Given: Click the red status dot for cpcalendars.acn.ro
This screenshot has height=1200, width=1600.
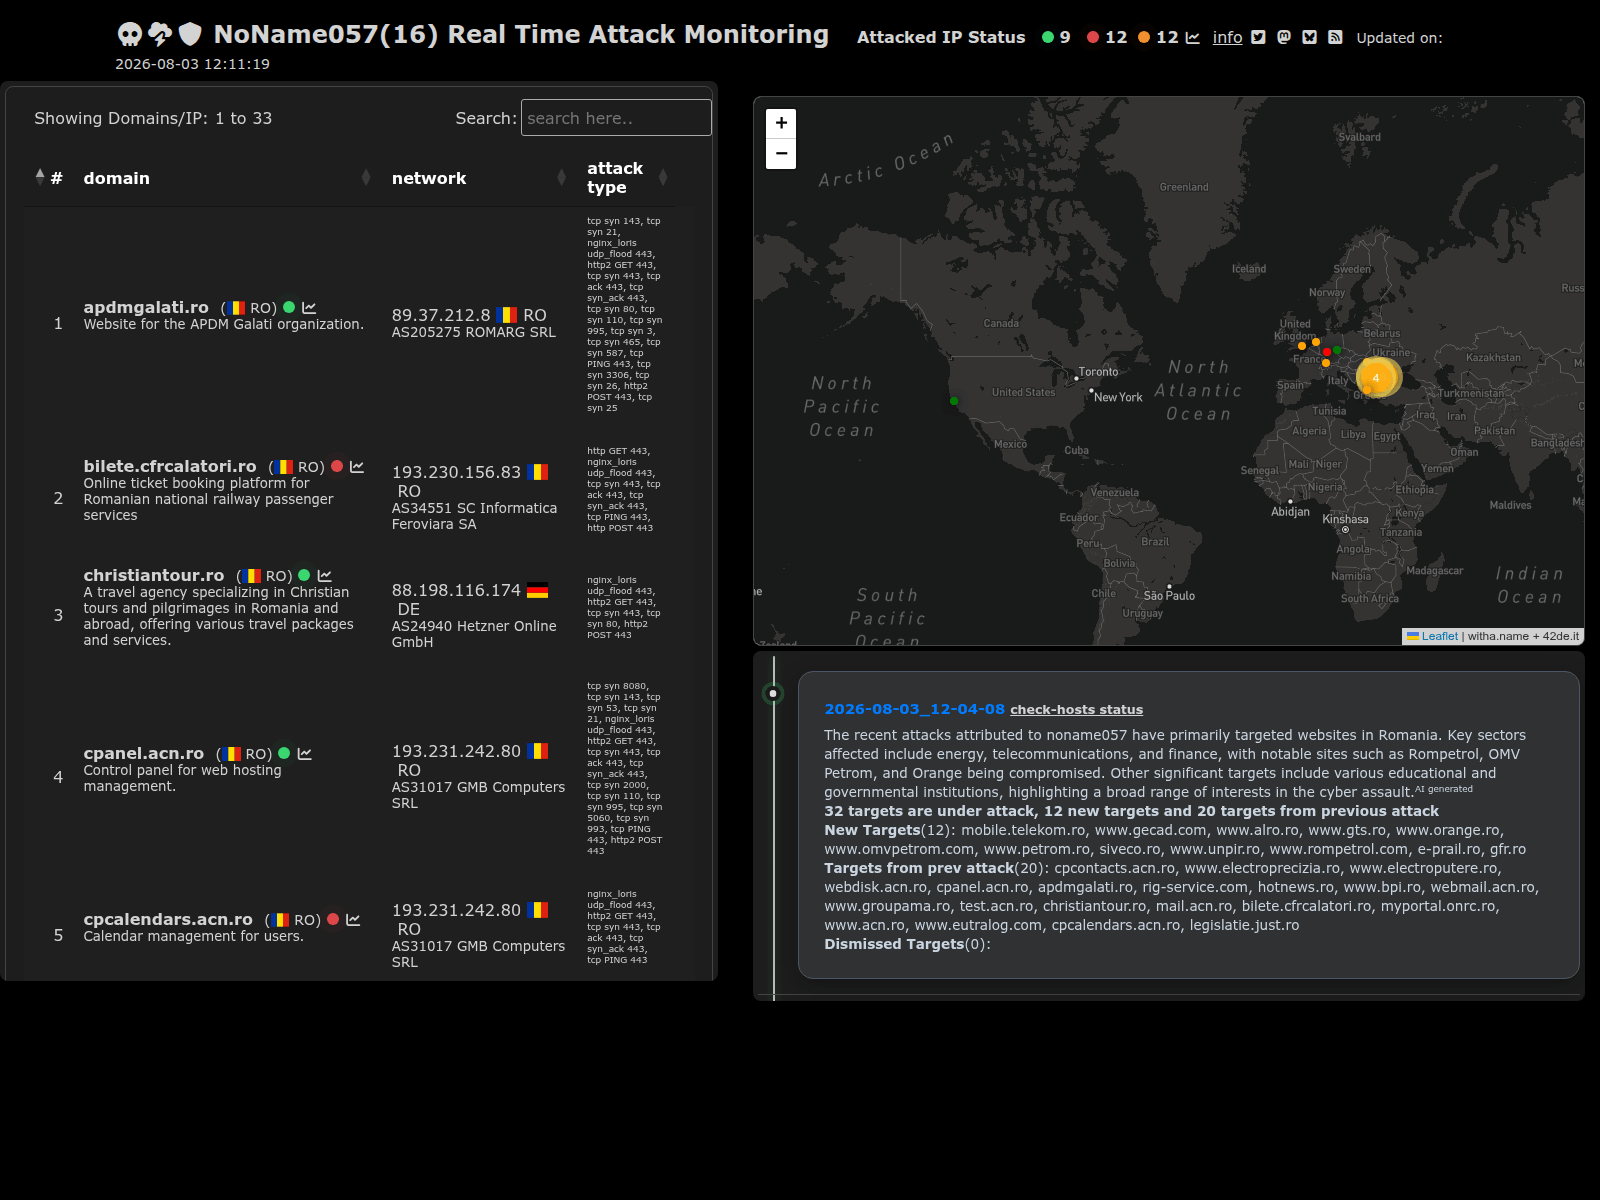Looking at the screenshot, I should pos(333,920).
